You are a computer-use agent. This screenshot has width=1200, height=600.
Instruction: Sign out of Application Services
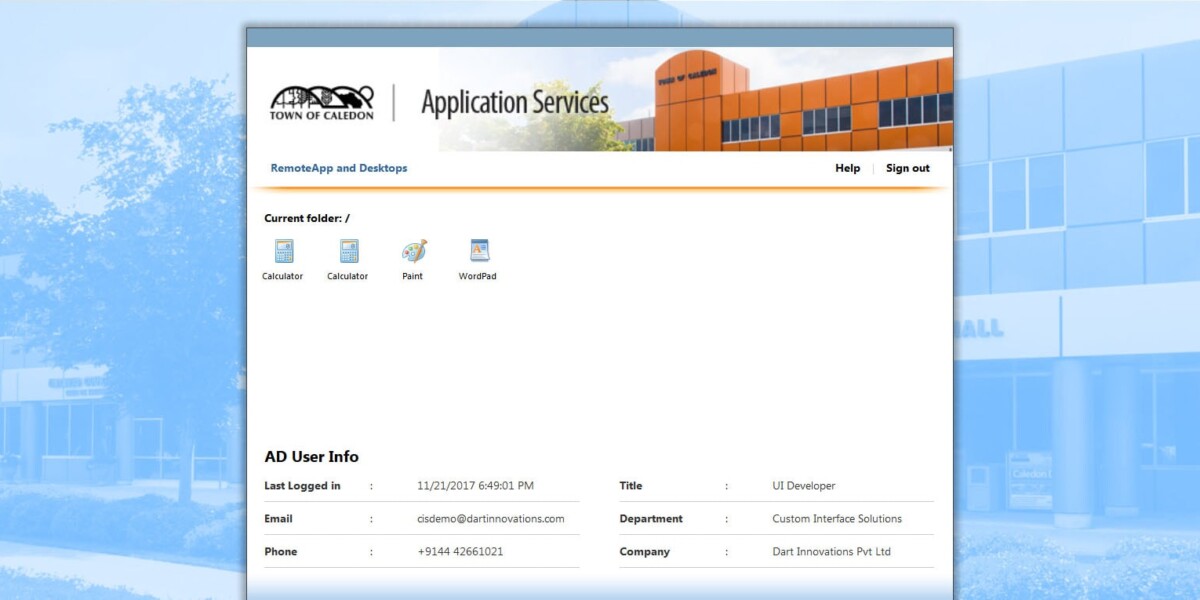907,168
